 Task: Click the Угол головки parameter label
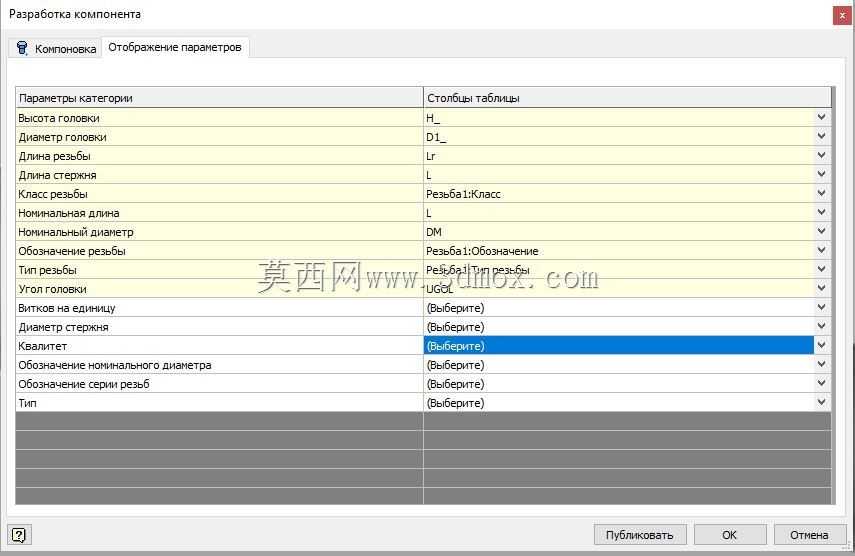pyautogui.click(x=52, y=289)
